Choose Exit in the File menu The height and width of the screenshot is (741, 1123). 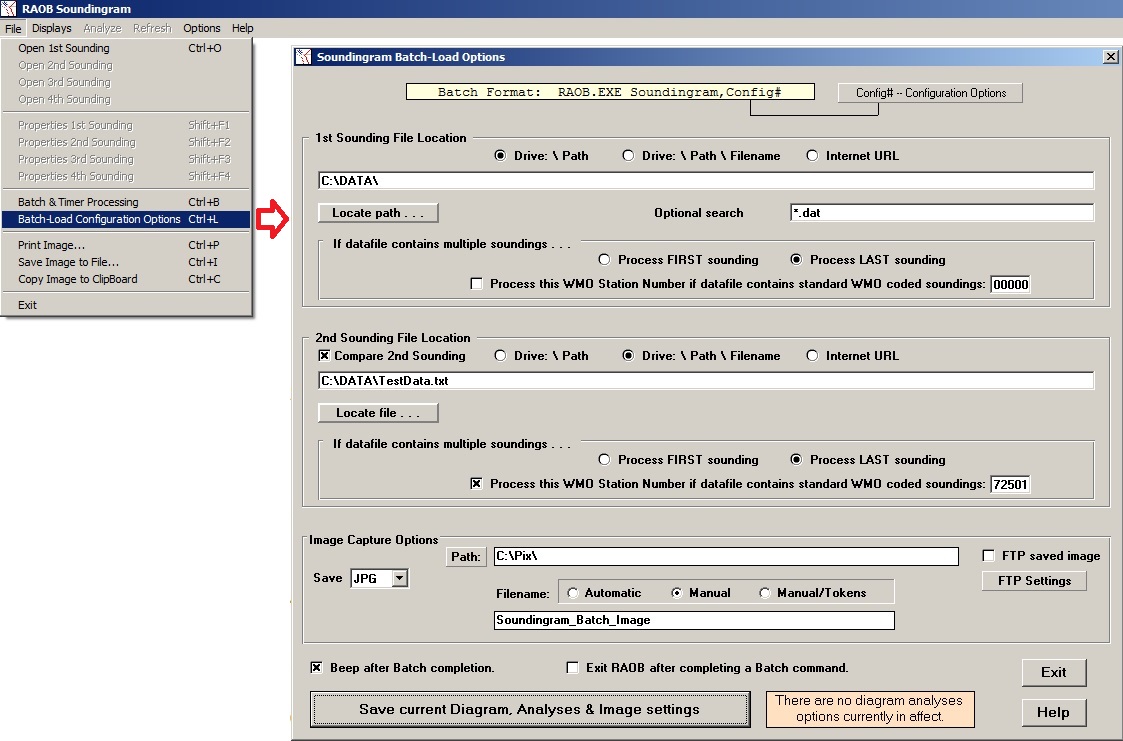[126, 305]
